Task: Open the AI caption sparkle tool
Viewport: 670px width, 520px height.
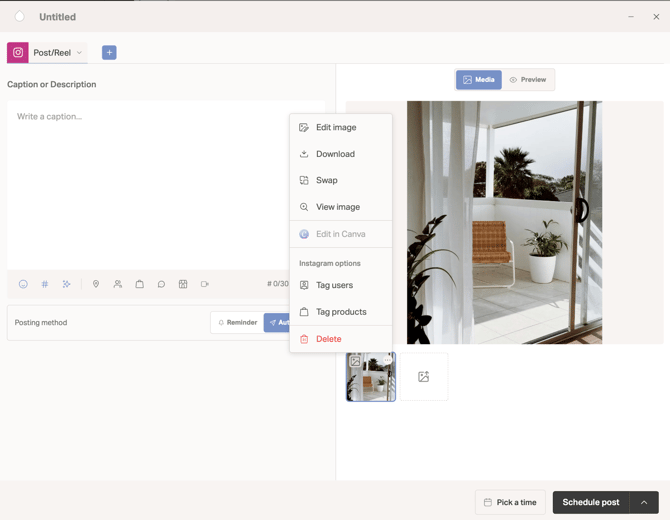Action: pyautogui.click(x=66, y=284)
